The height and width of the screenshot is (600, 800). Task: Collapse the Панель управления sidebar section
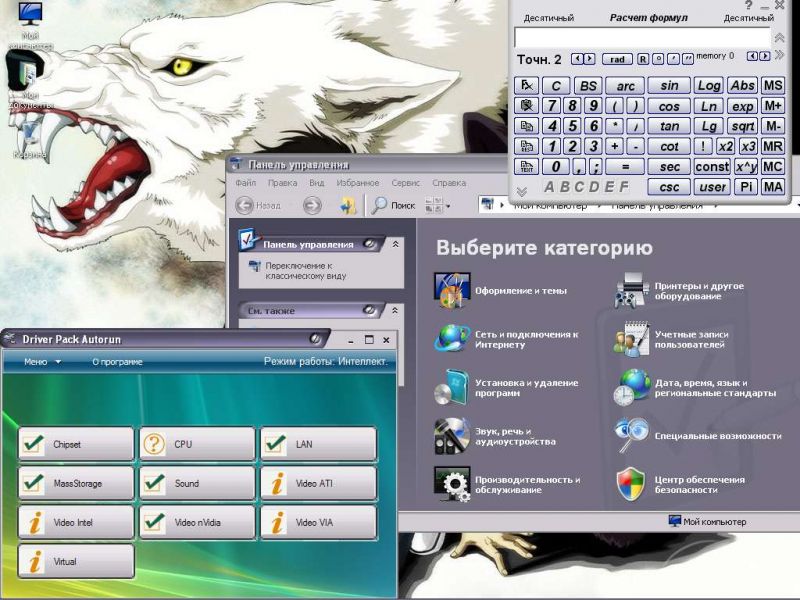395,243
